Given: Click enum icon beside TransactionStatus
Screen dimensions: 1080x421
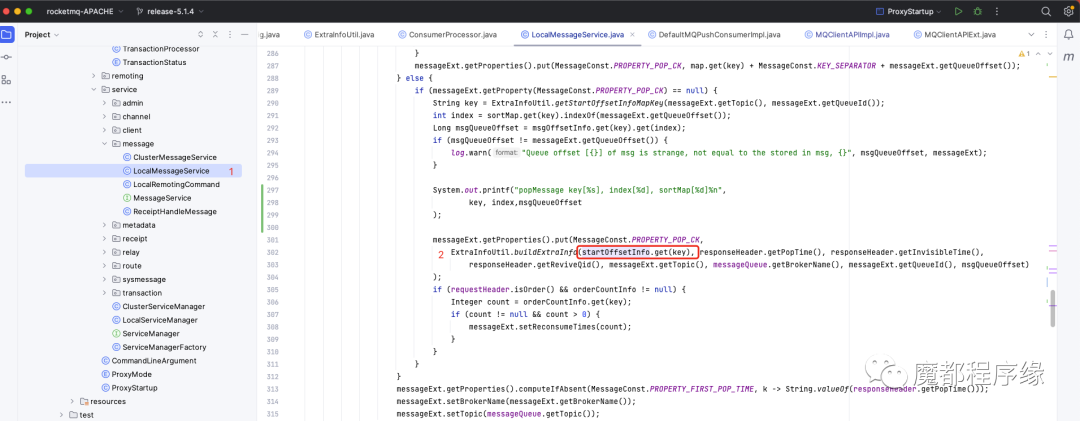Looking at the screenshot, I should pos(116,62).
